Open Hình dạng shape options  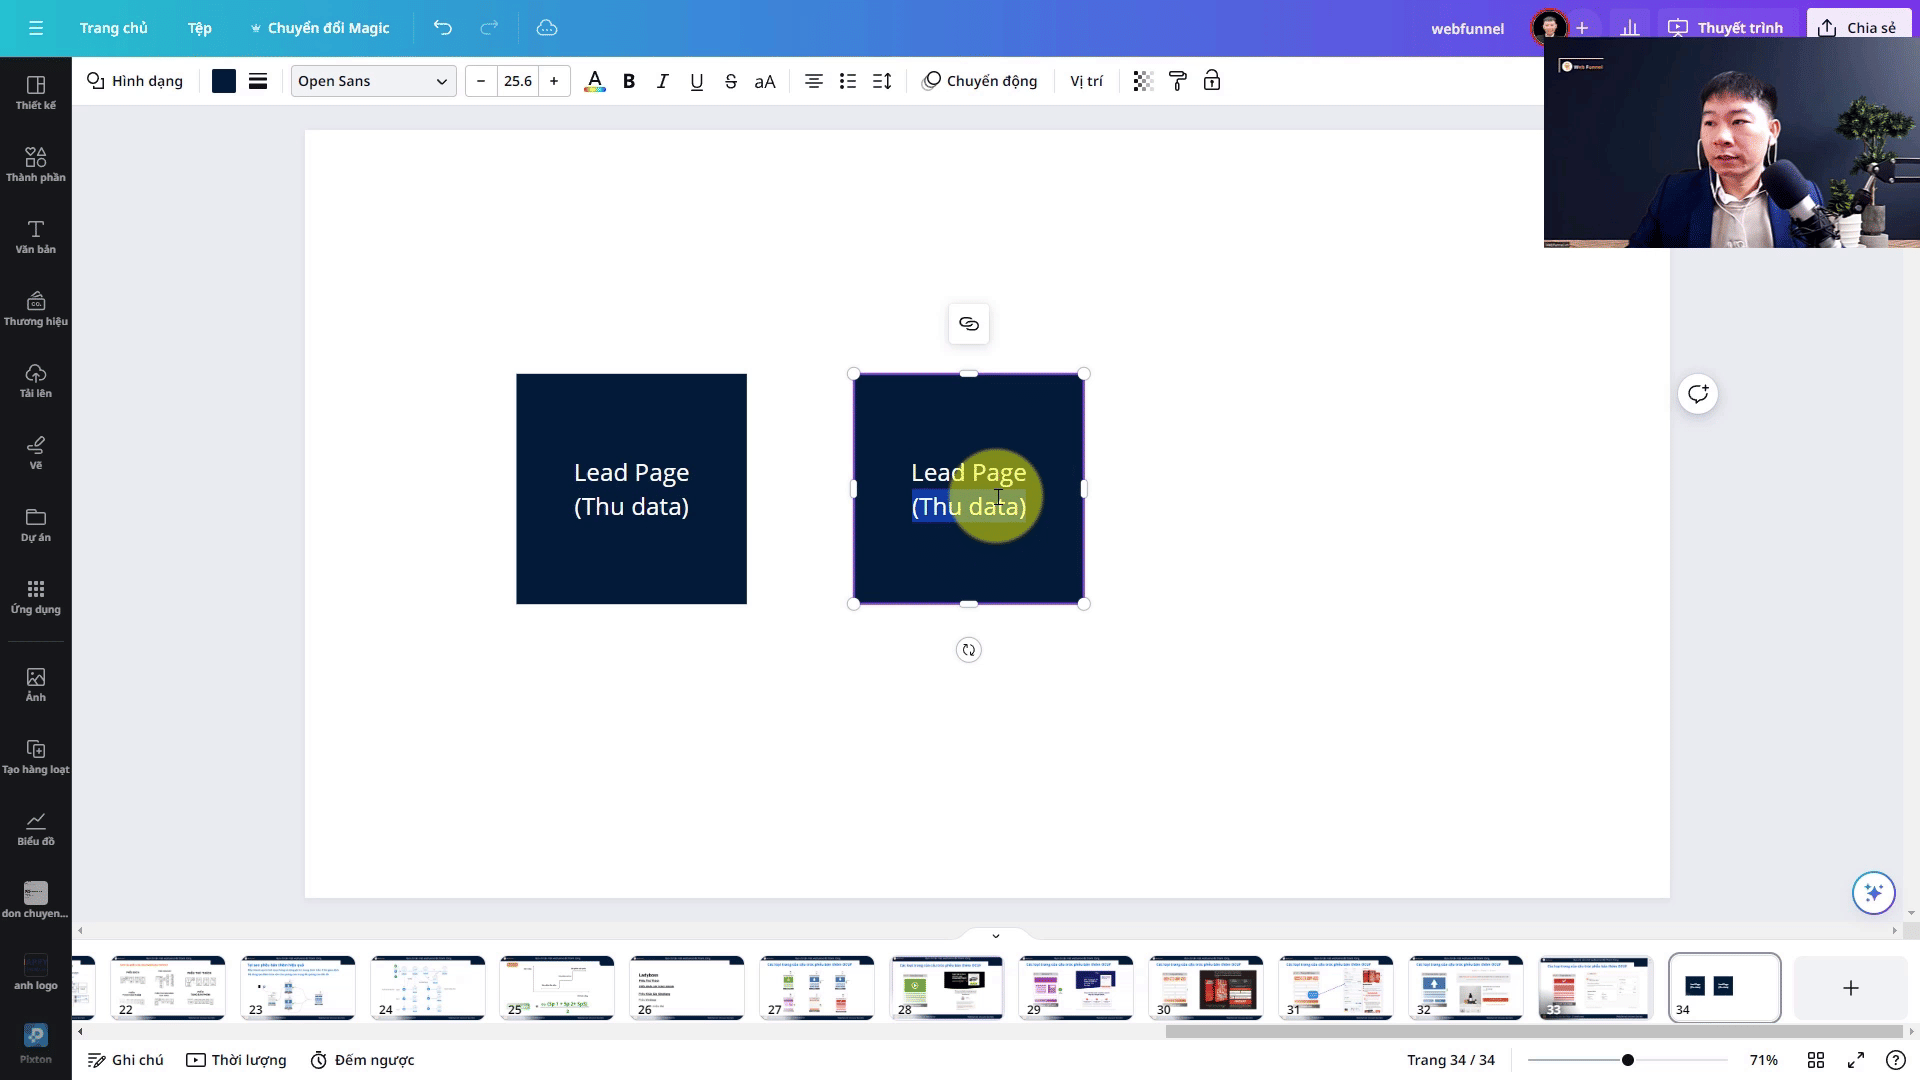coord(135,81)
